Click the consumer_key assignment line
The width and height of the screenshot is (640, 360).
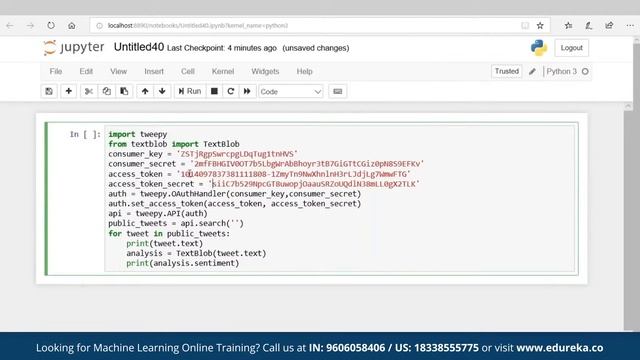pyautogui.click(x=203, y=154)
